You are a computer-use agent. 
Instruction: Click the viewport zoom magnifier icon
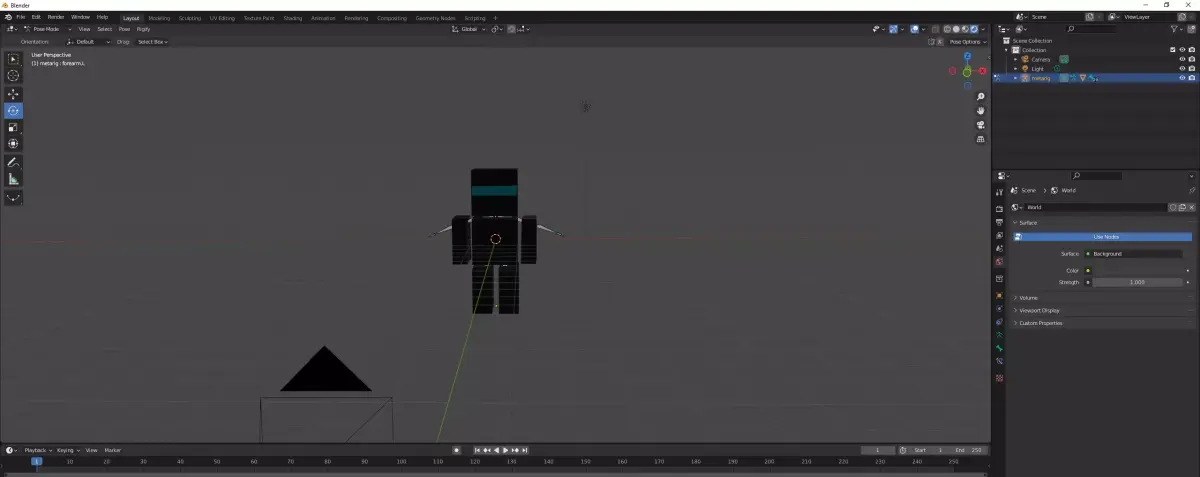(x=981, y=96)
